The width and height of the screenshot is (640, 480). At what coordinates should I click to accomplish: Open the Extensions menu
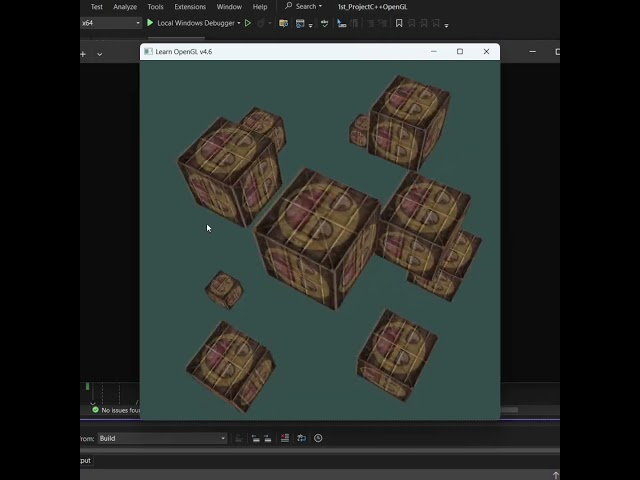(190, 7)
